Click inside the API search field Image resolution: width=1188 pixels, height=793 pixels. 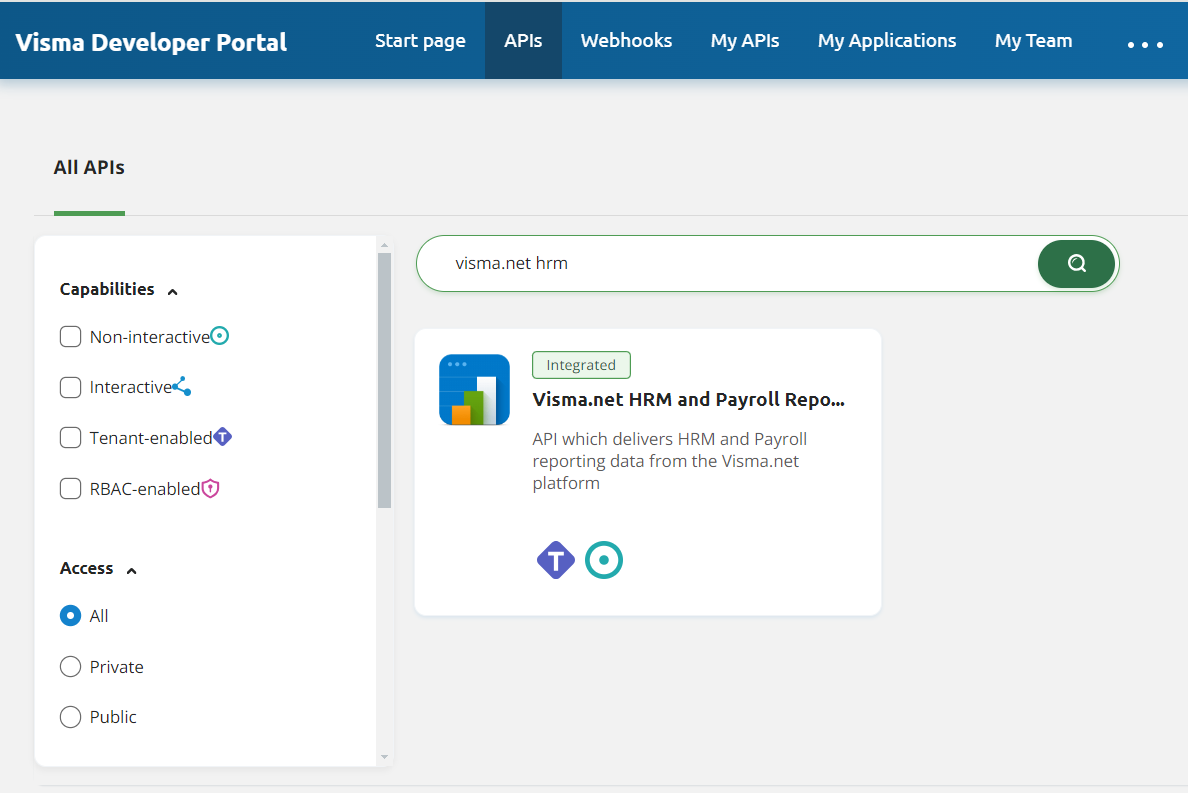click(x=700, y=263)
